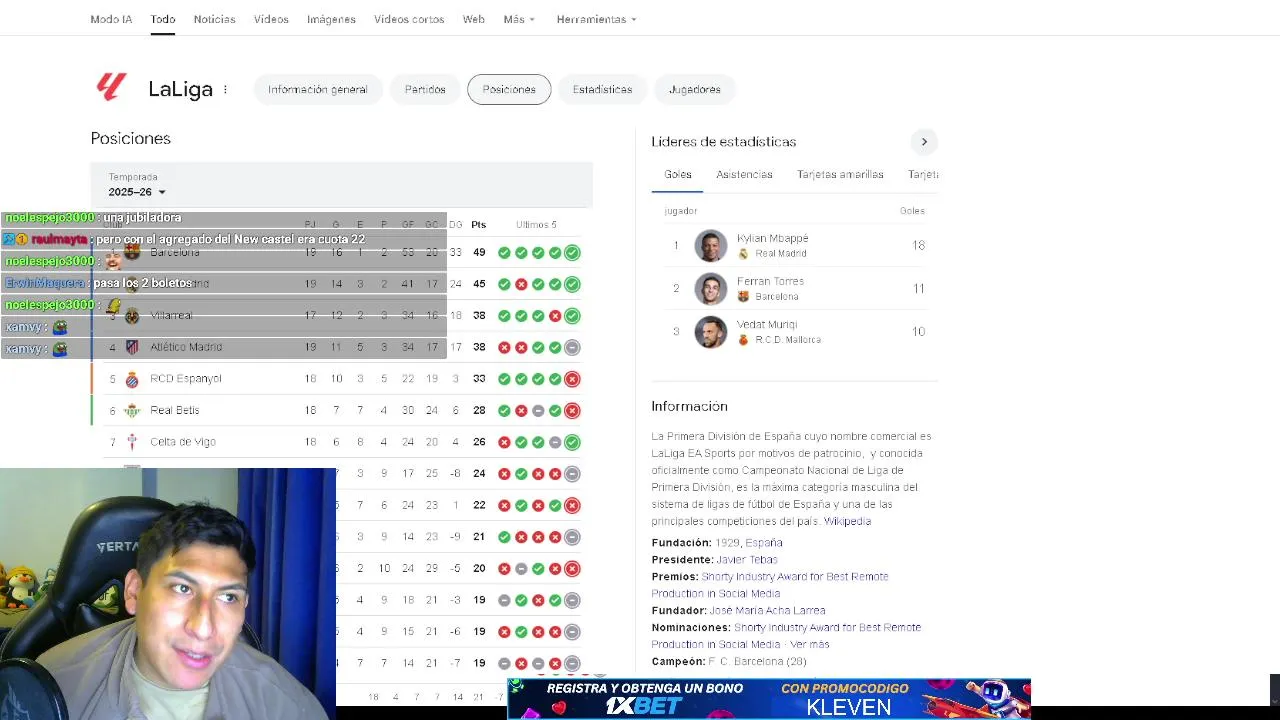Open the Videos search tab
The image size is (1280, 720).
tap(271, 19)
